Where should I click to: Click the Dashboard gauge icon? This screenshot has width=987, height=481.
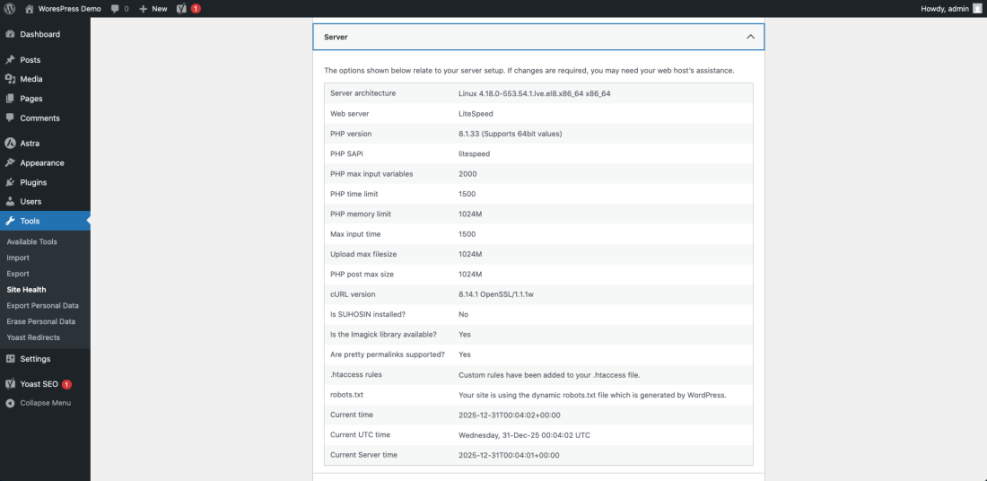(x=9, y=34)
